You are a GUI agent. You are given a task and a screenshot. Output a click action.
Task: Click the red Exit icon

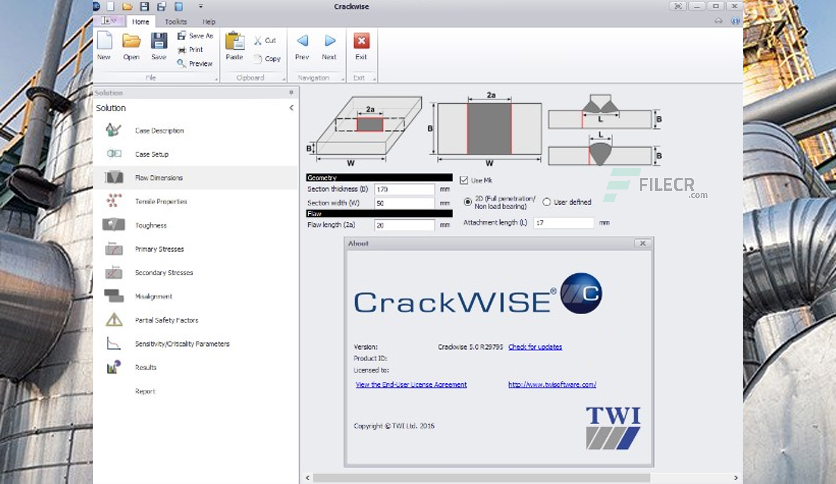[361, 41]
